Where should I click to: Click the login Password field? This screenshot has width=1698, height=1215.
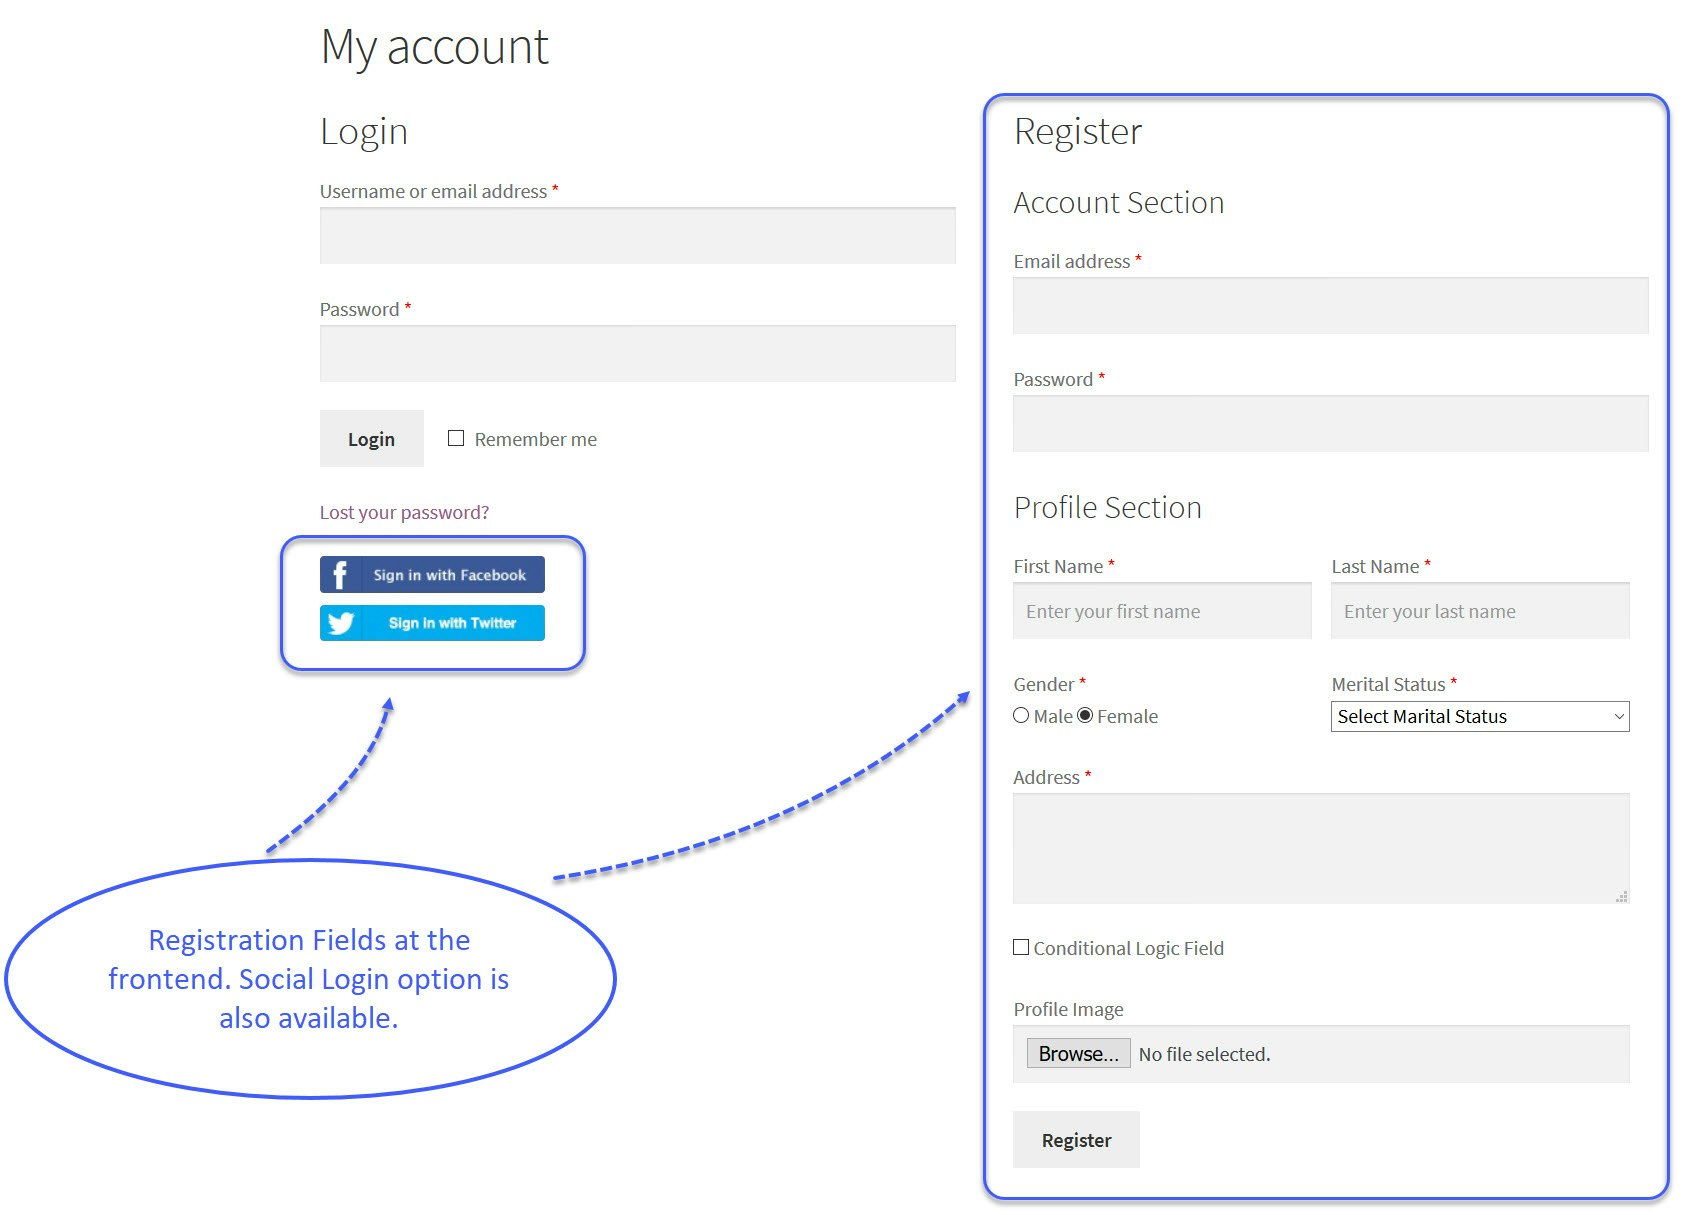(637, 353)
